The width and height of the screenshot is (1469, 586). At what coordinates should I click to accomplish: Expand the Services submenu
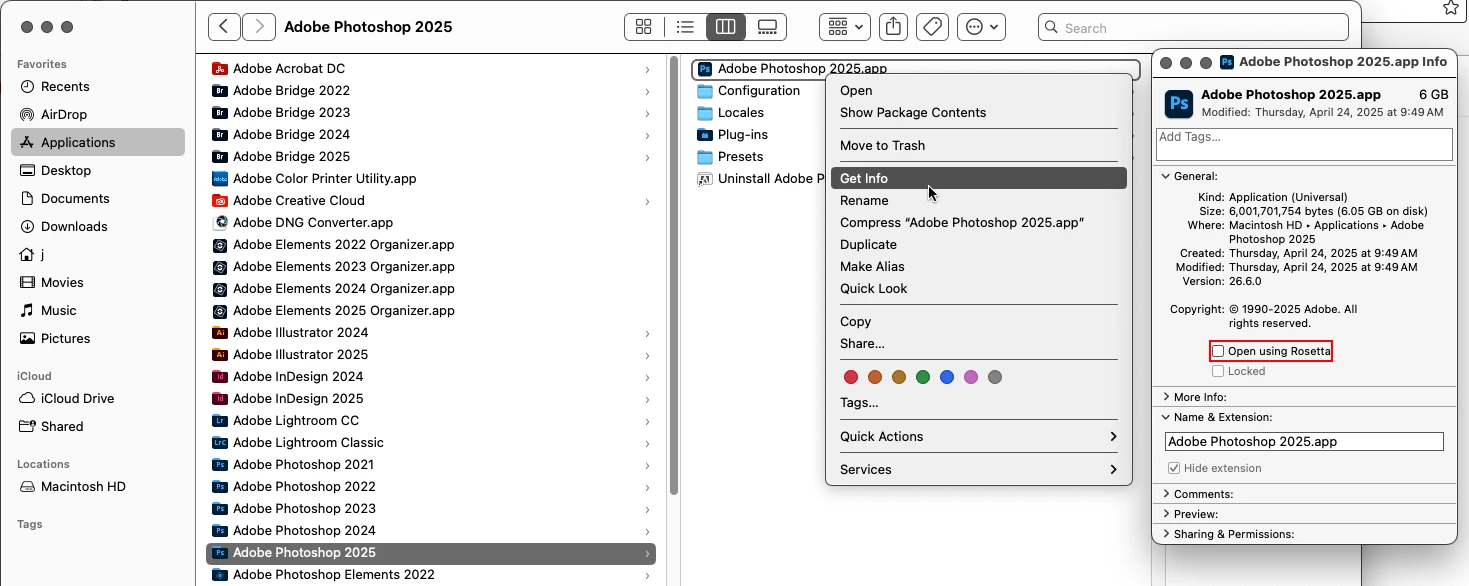[978, 469]
